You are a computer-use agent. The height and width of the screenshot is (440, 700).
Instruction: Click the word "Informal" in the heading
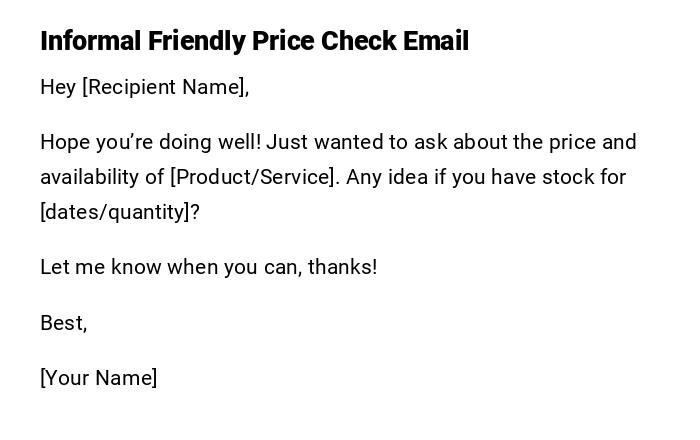click(91, 41)
